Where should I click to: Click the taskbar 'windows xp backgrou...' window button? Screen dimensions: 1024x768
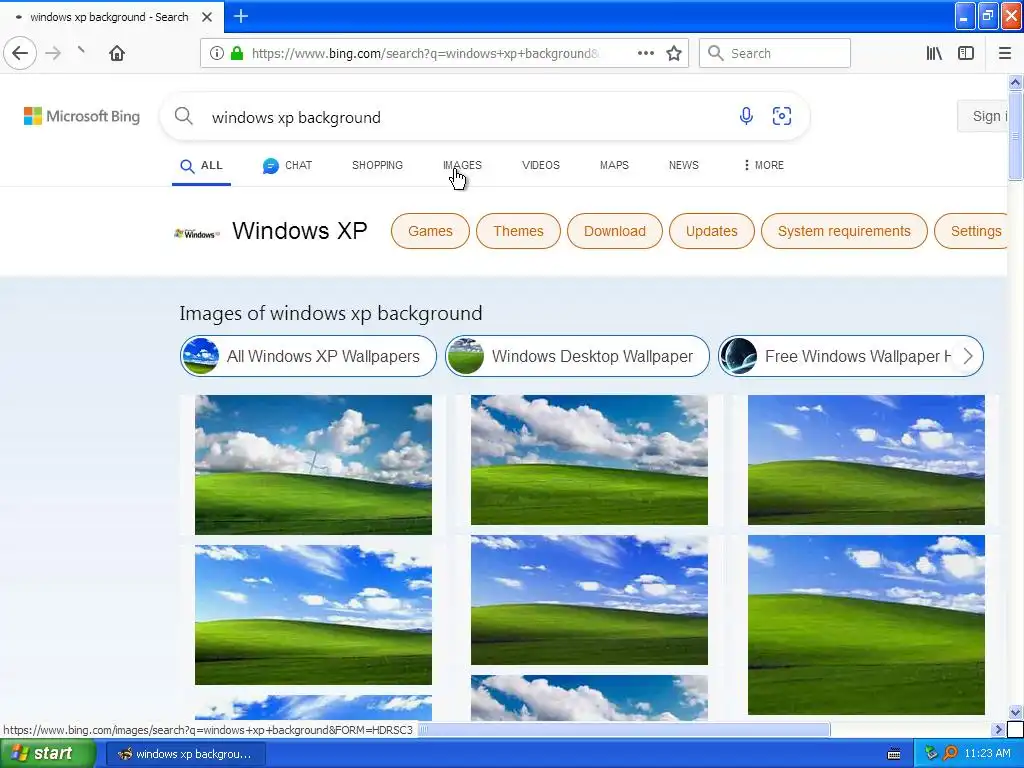(185, 754)
